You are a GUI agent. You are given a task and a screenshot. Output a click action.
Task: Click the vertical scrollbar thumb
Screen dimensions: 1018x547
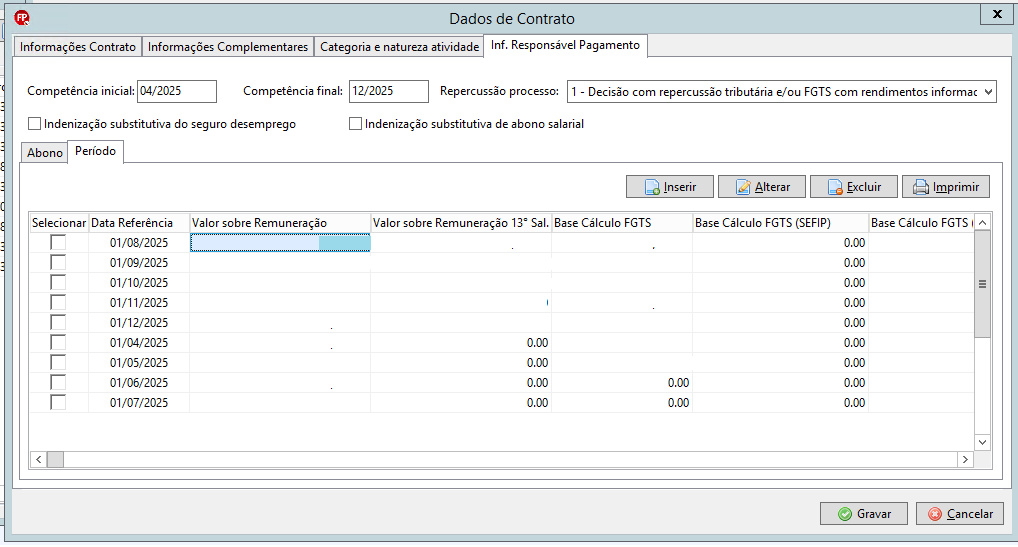point(982,284)
